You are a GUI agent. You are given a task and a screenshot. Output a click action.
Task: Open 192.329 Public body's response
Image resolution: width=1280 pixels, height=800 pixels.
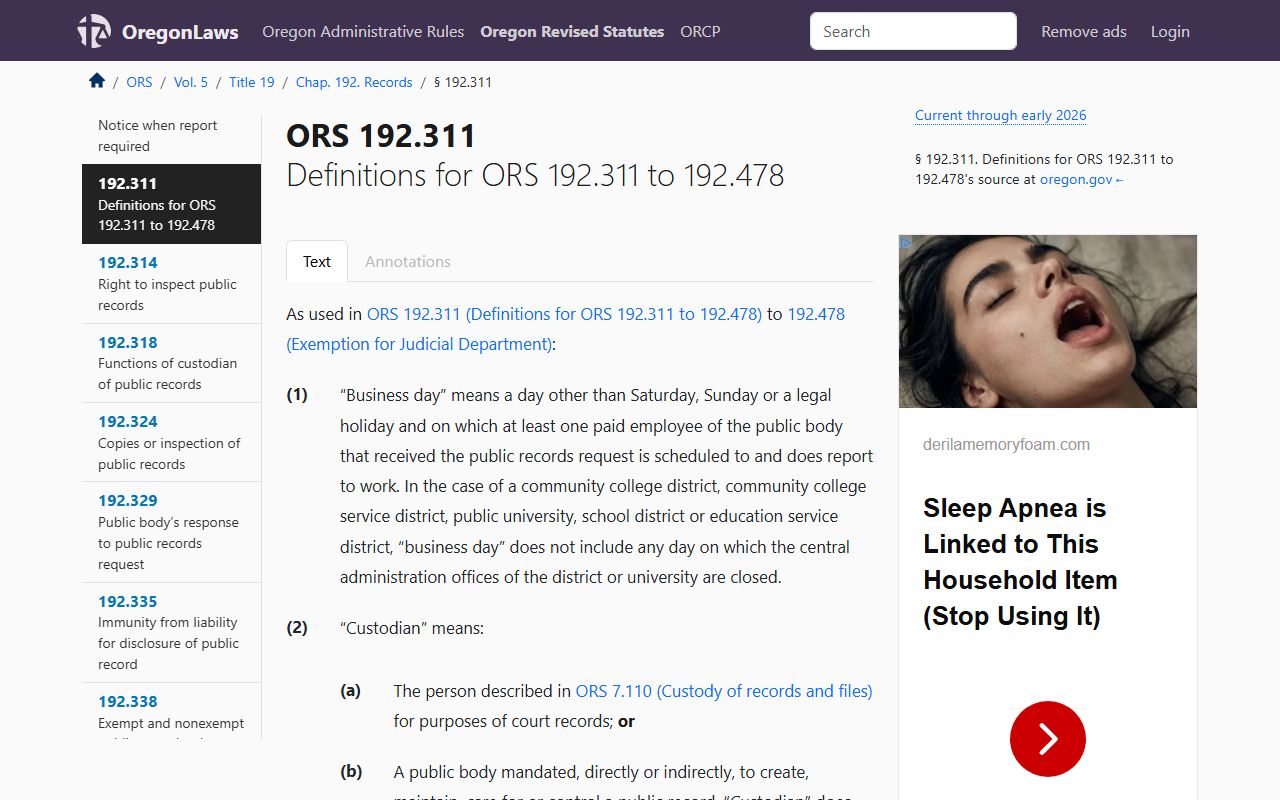tap(172, 532)
